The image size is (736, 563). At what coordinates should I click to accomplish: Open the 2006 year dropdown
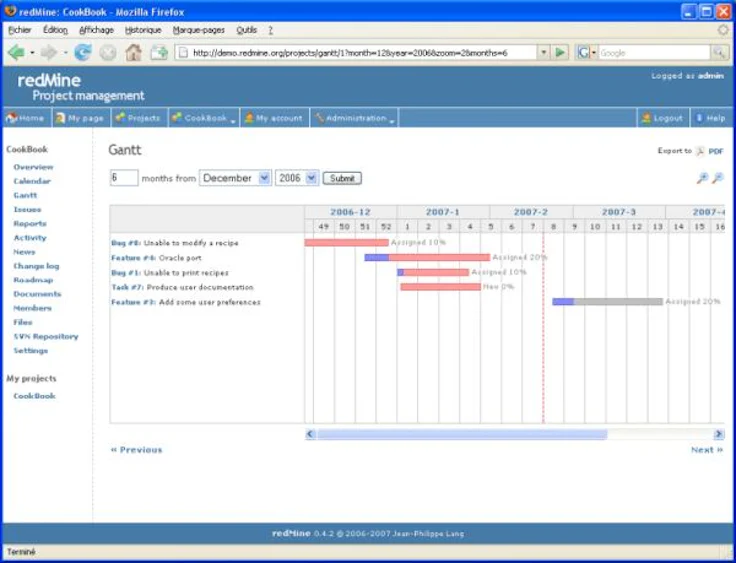click(x=297, y=178)
